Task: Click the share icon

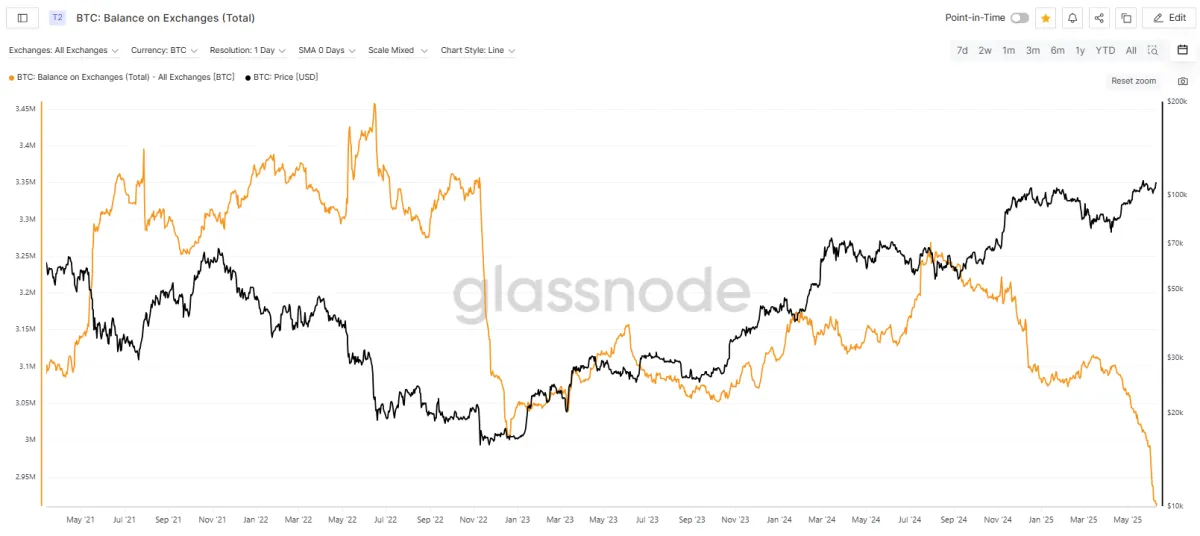Action: pos(1100,18)
